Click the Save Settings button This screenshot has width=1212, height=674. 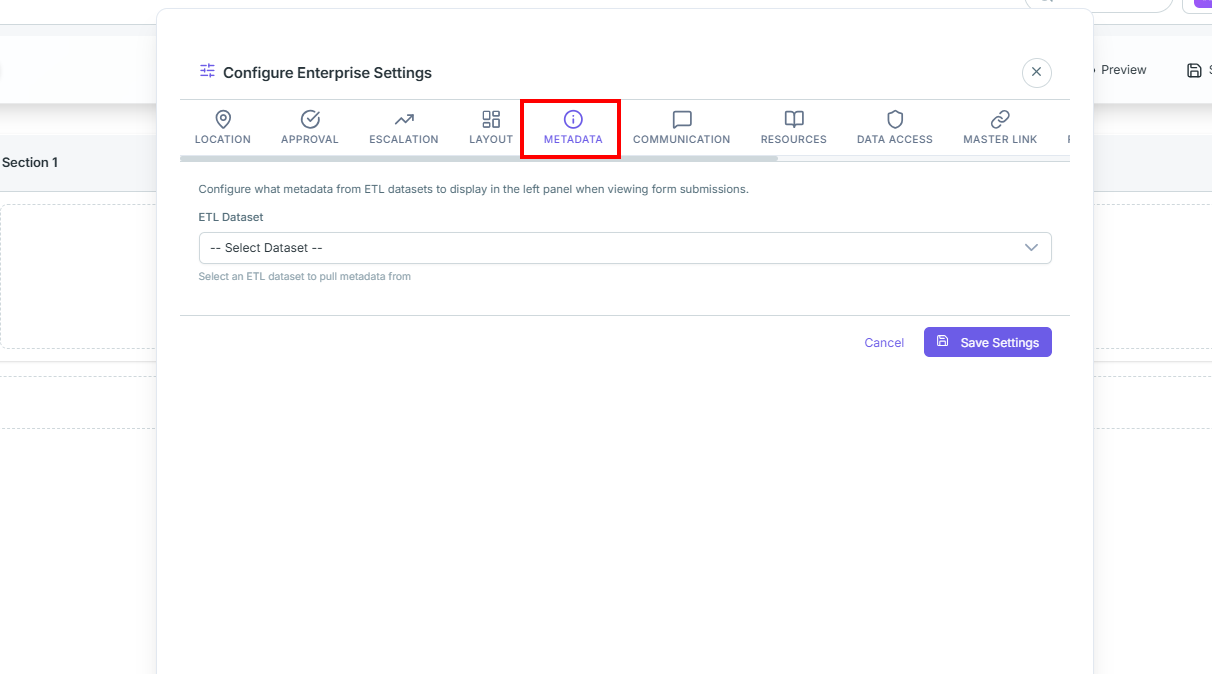(x=988, y=342)
